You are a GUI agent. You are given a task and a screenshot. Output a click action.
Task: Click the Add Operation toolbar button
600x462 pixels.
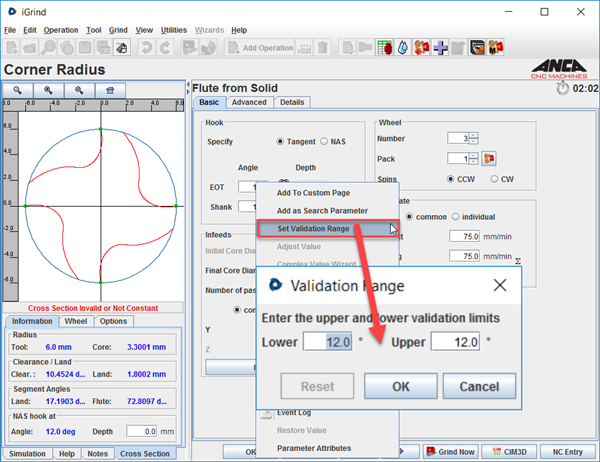[261, 47]
